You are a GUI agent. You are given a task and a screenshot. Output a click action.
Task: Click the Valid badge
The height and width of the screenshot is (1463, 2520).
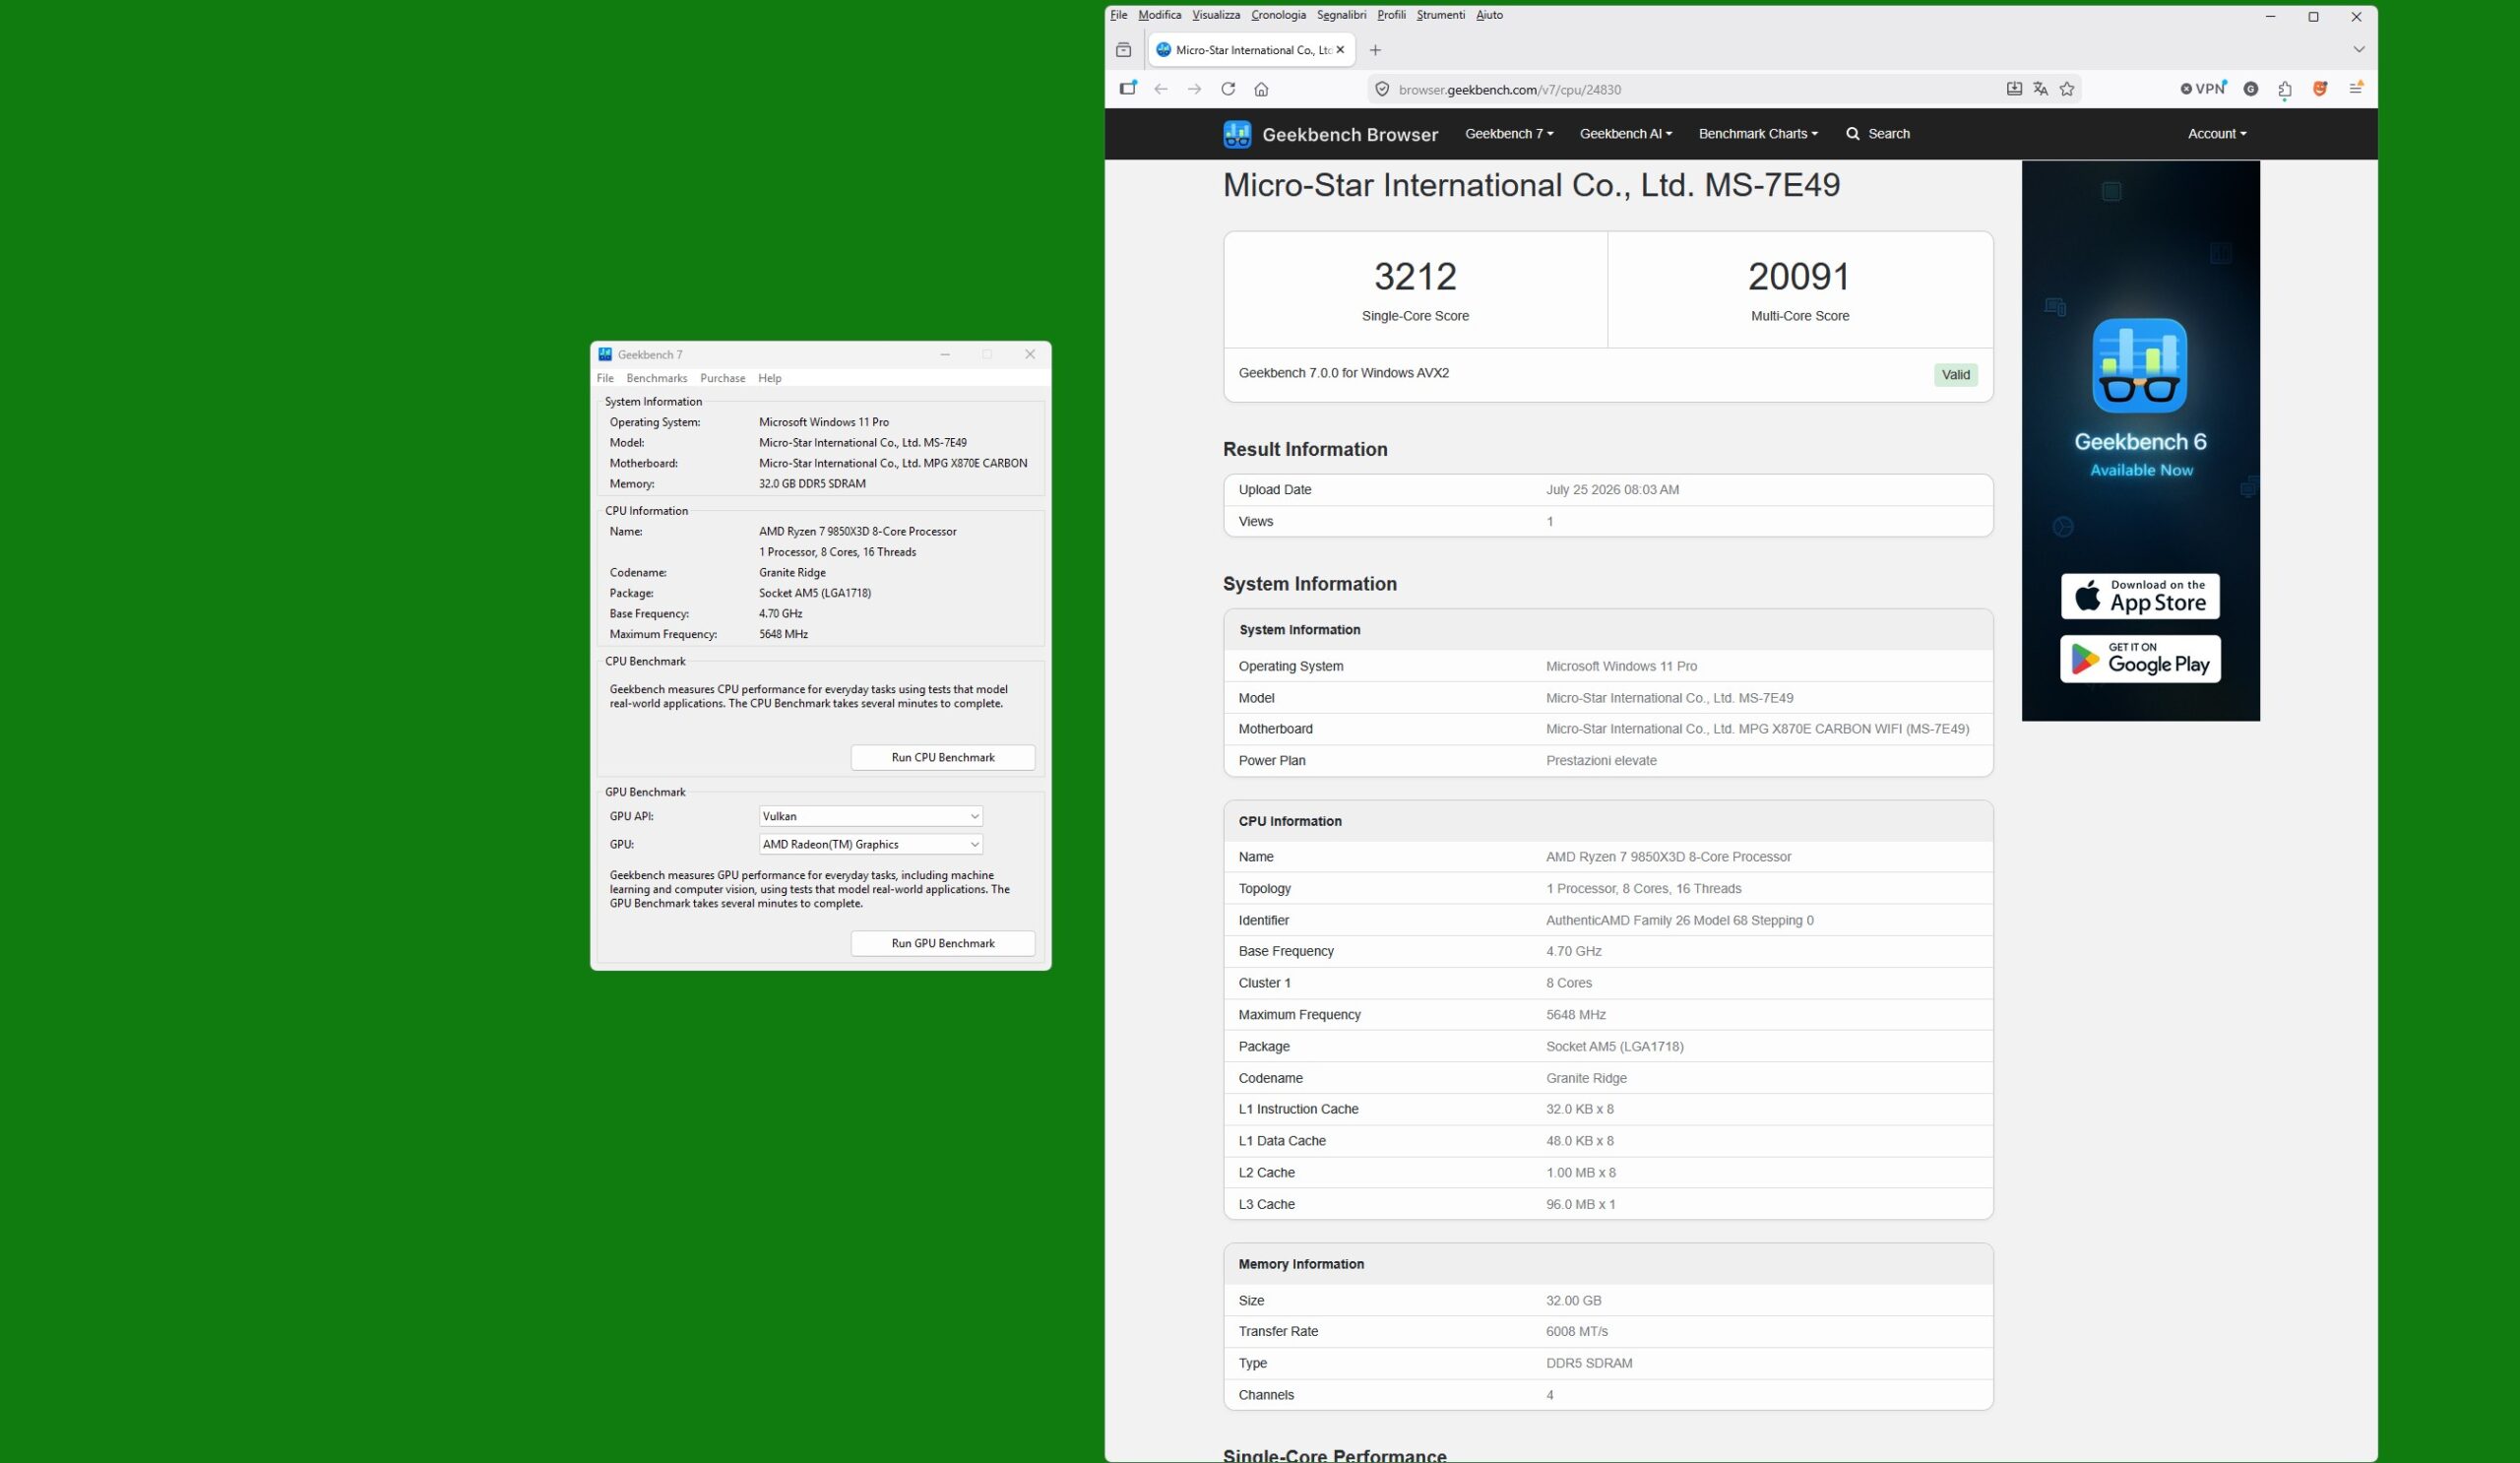[1955, 375]
